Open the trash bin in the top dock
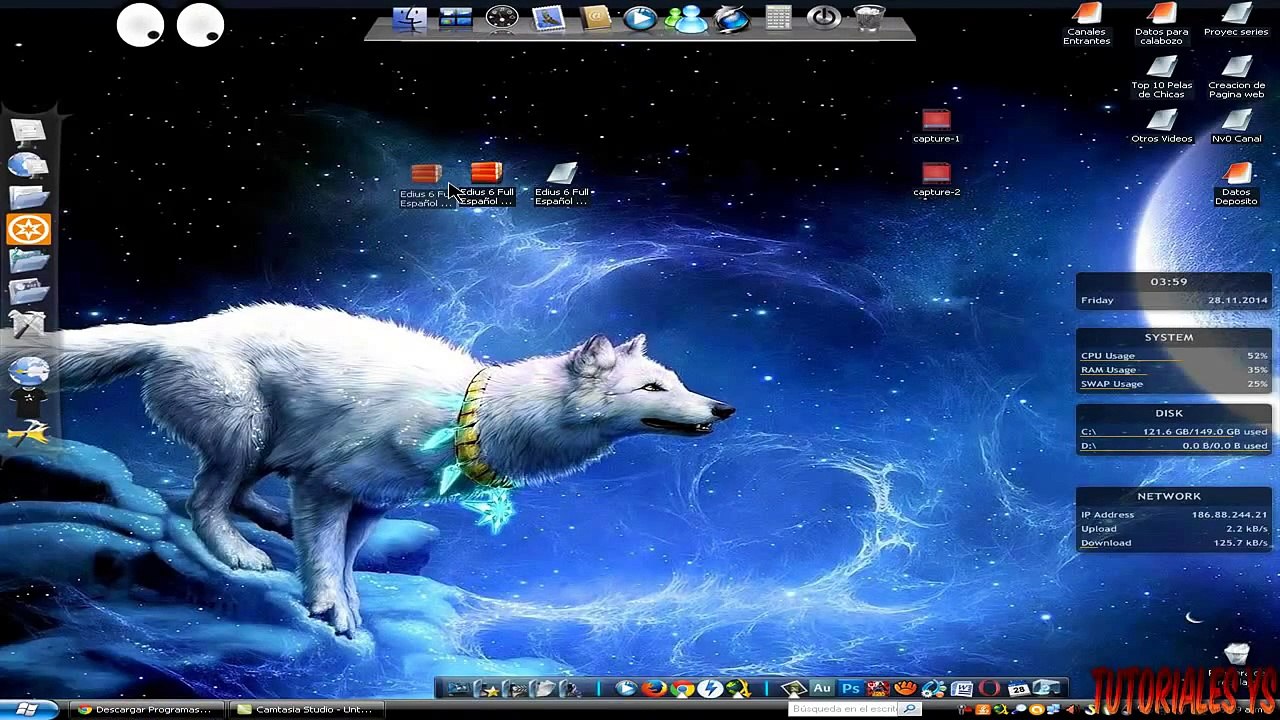 click(x=870, y=18)
